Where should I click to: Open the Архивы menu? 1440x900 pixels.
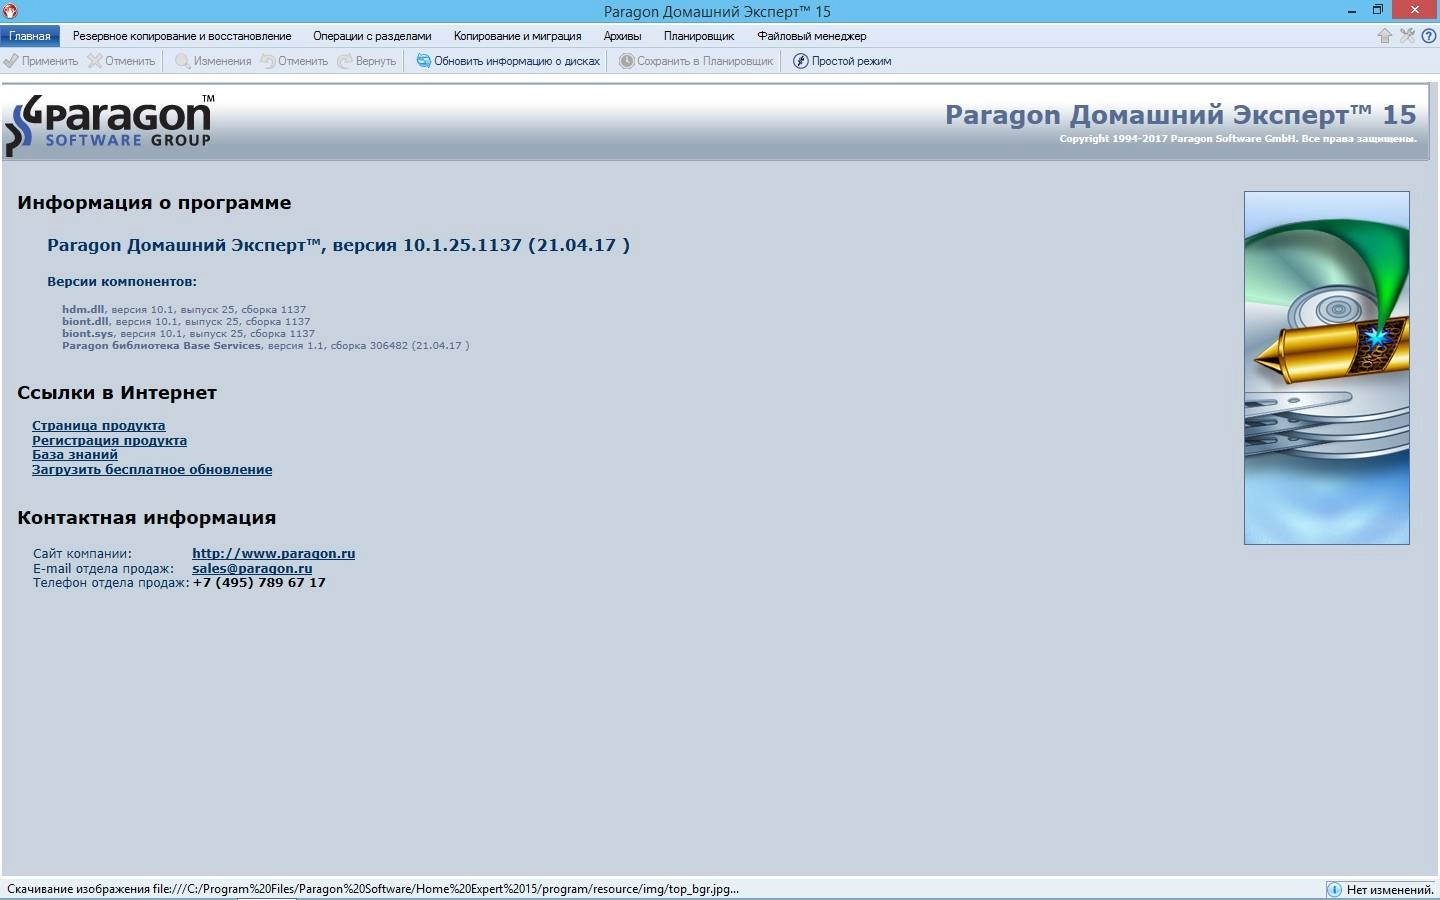coord(622,36)
